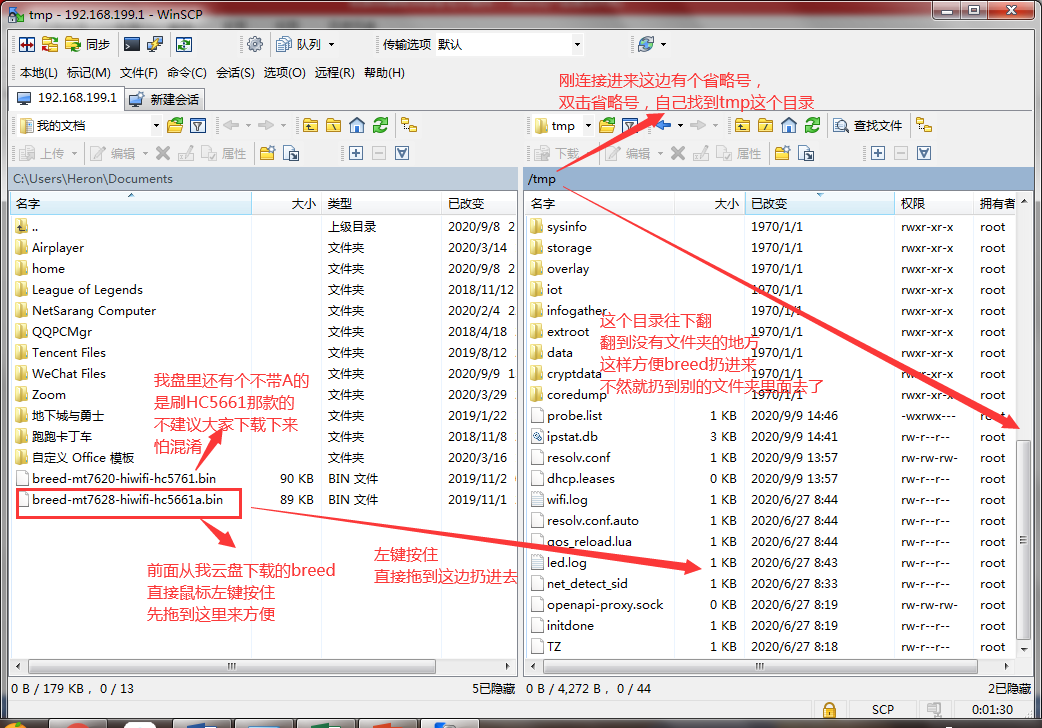The width and height of the screenshot is (1042, 728).
Task: Open the 命令(C) menu
Action: (x=187, y=72)
